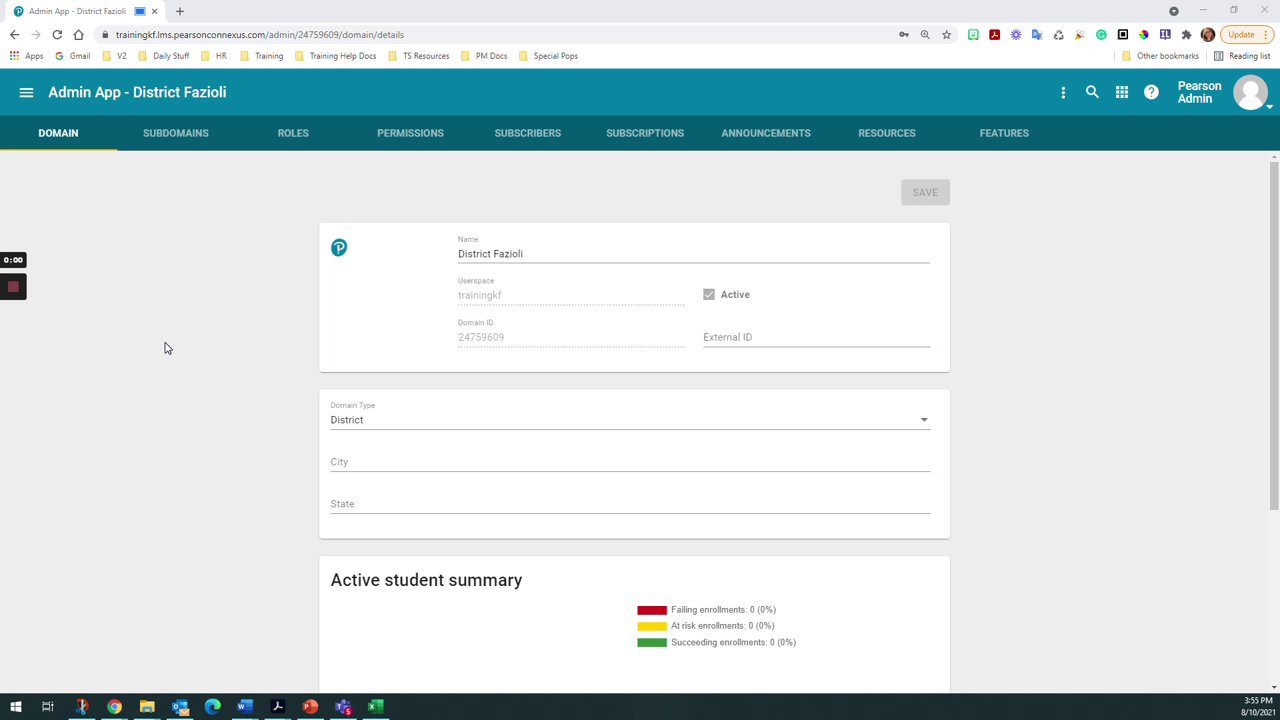Open the Other bookmarks folder
This screenshot has height=720, width=1280.
point(1161,56)
